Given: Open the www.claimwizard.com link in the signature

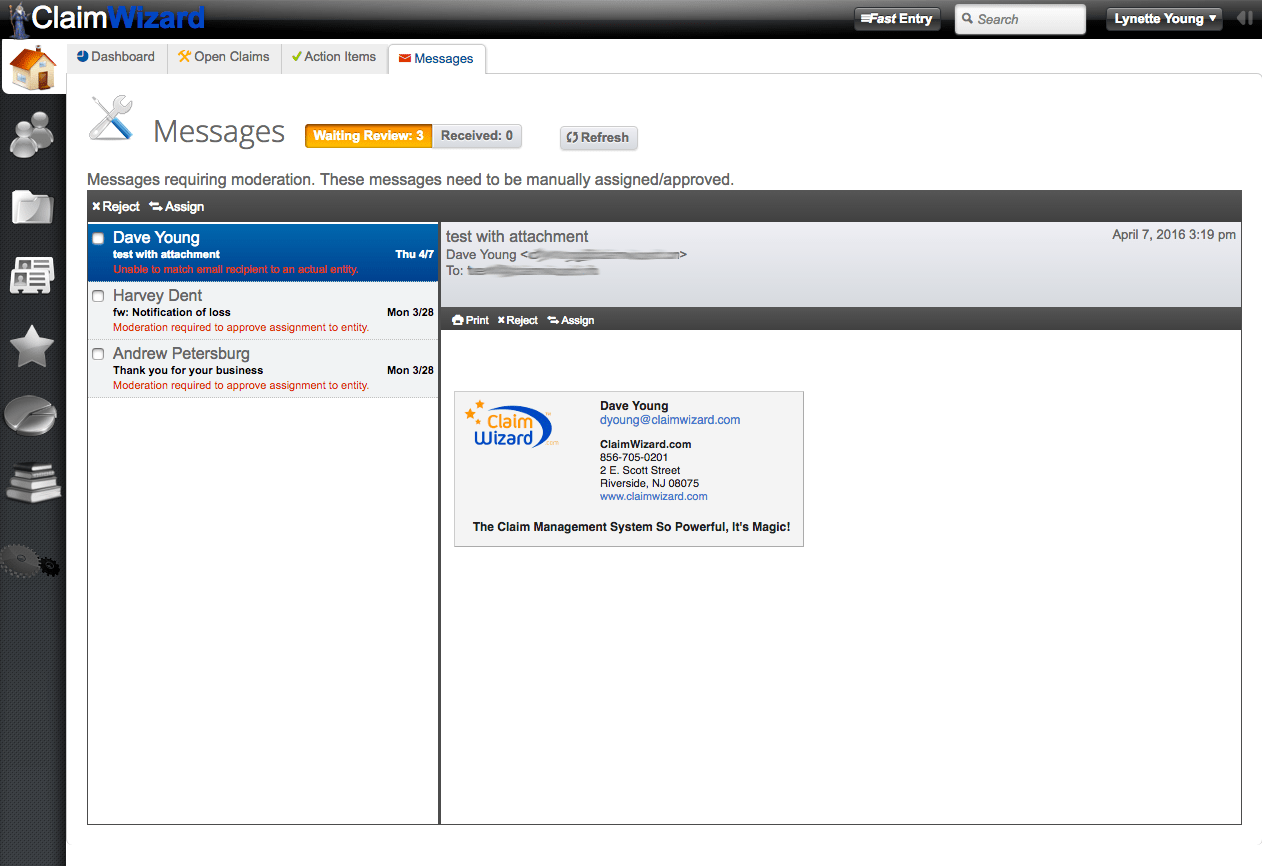Looking at the screenshot, I should coord(653,496).
